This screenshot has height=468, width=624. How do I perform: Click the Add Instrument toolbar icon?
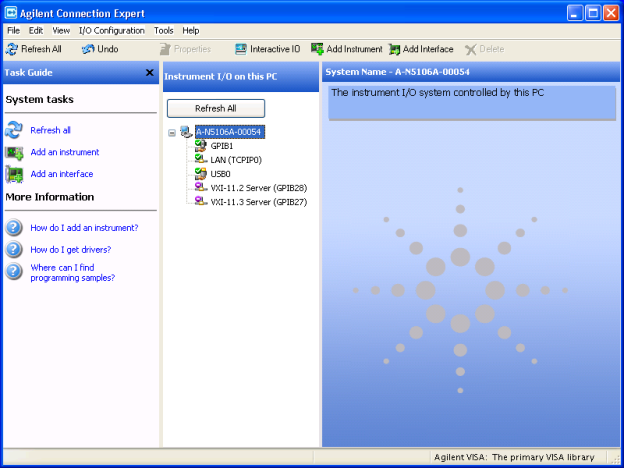click(x=317, y=49)
